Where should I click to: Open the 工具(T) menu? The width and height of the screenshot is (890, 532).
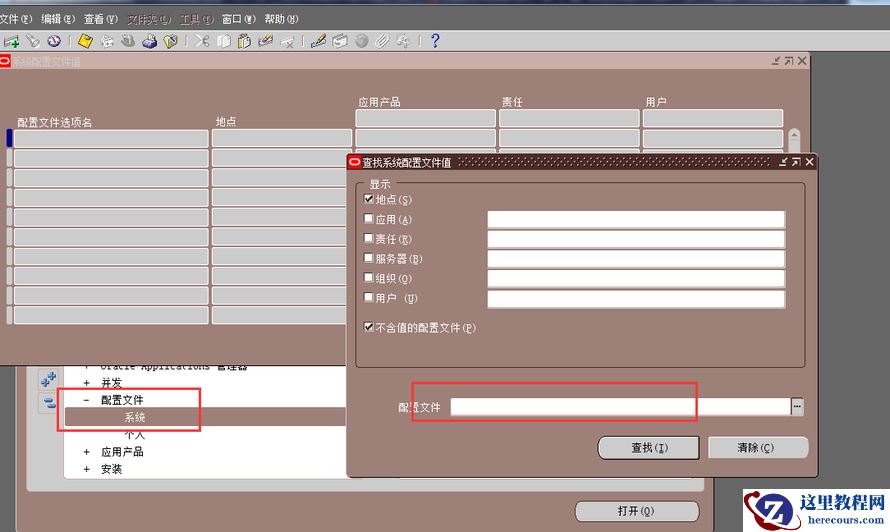(x=196, y=19)
